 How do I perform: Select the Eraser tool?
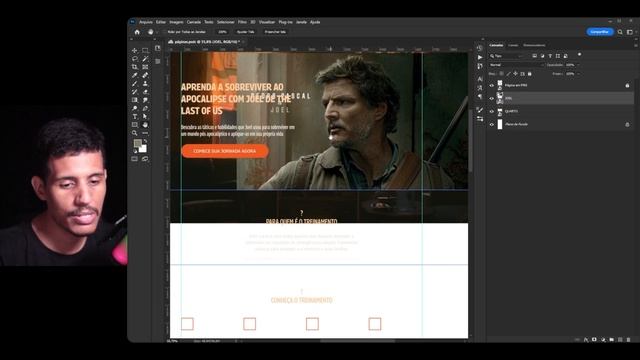145,92
